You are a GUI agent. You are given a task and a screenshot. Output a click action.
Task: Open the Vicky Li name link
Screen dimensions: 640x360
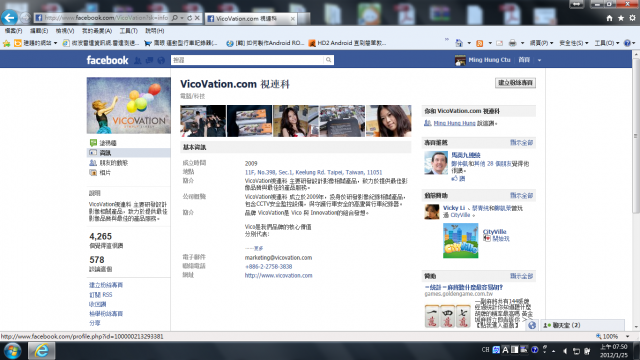pyautogui.click(x=454, y=208)
